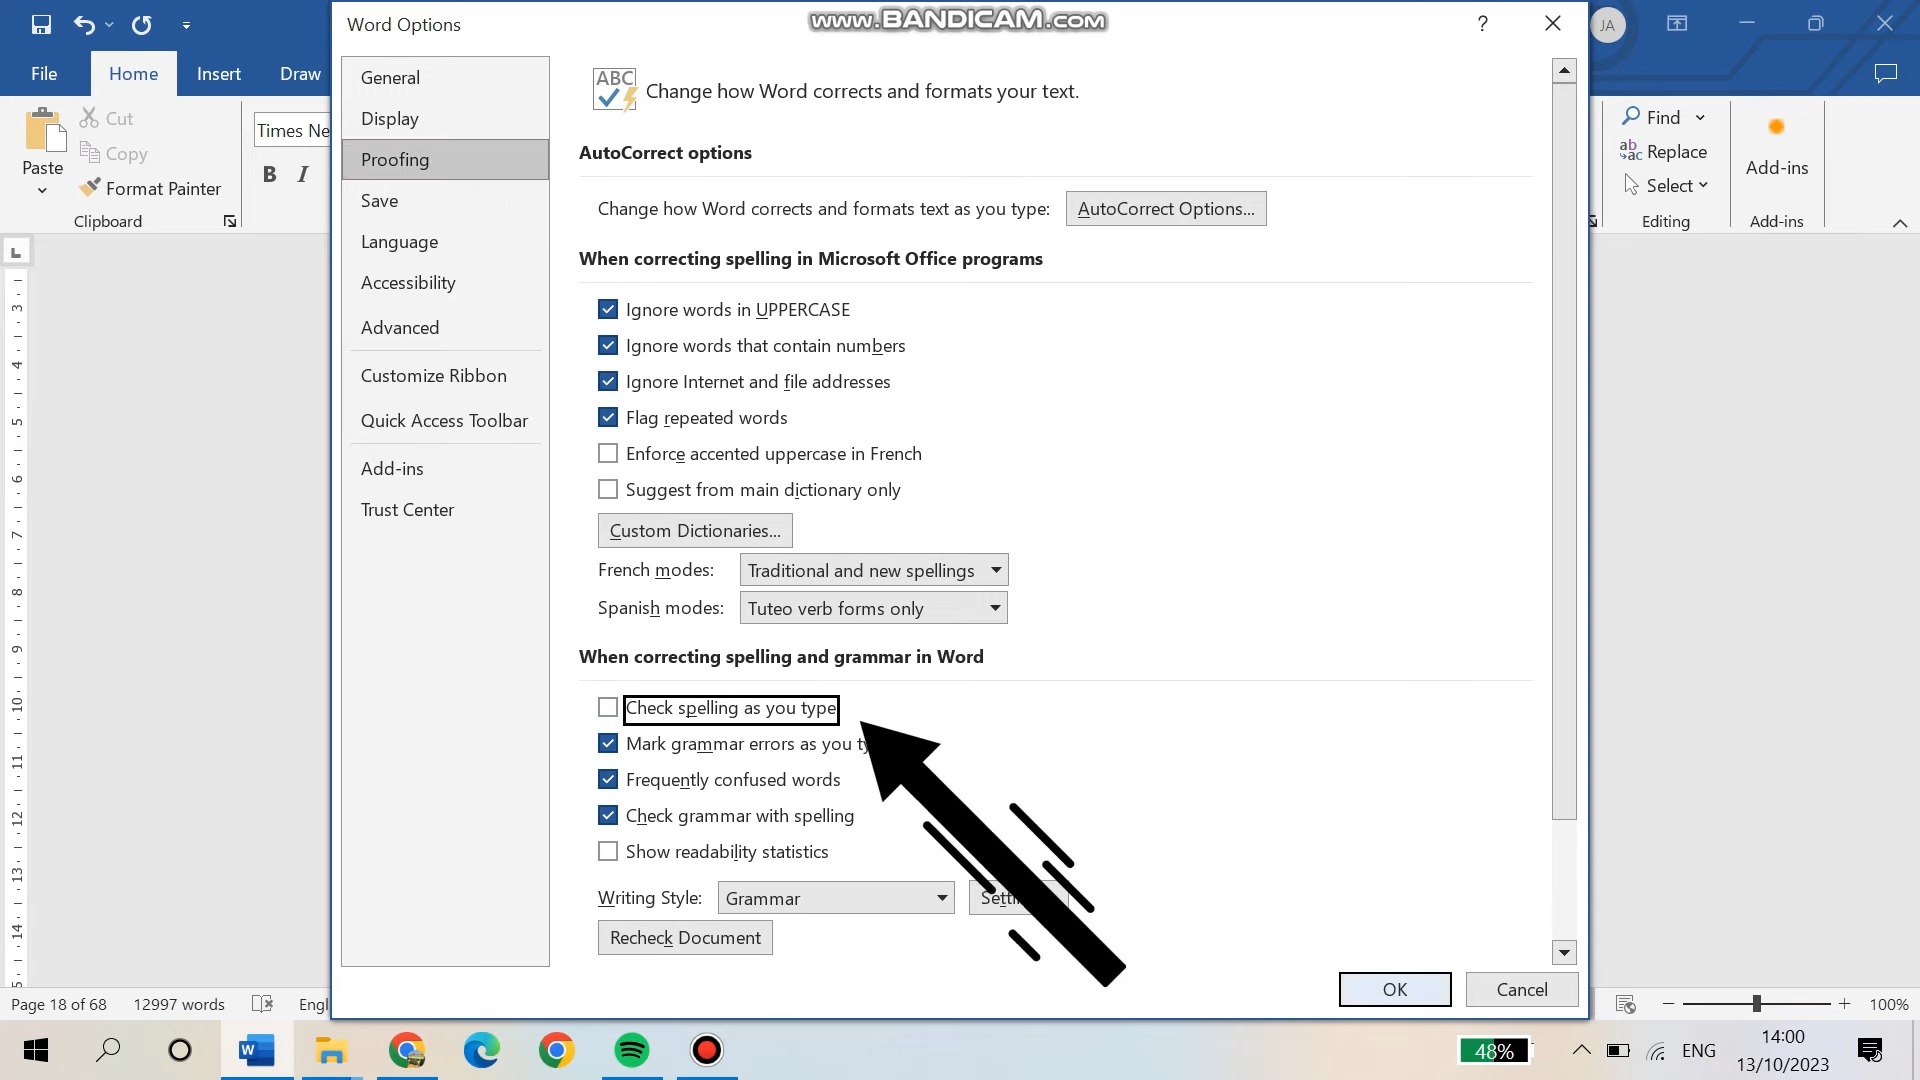This screenshot has width=1920, height=1080.
Task: Click the Find magnifier in Editing group
Action: pyautogui.click(x=1631, y=117)
